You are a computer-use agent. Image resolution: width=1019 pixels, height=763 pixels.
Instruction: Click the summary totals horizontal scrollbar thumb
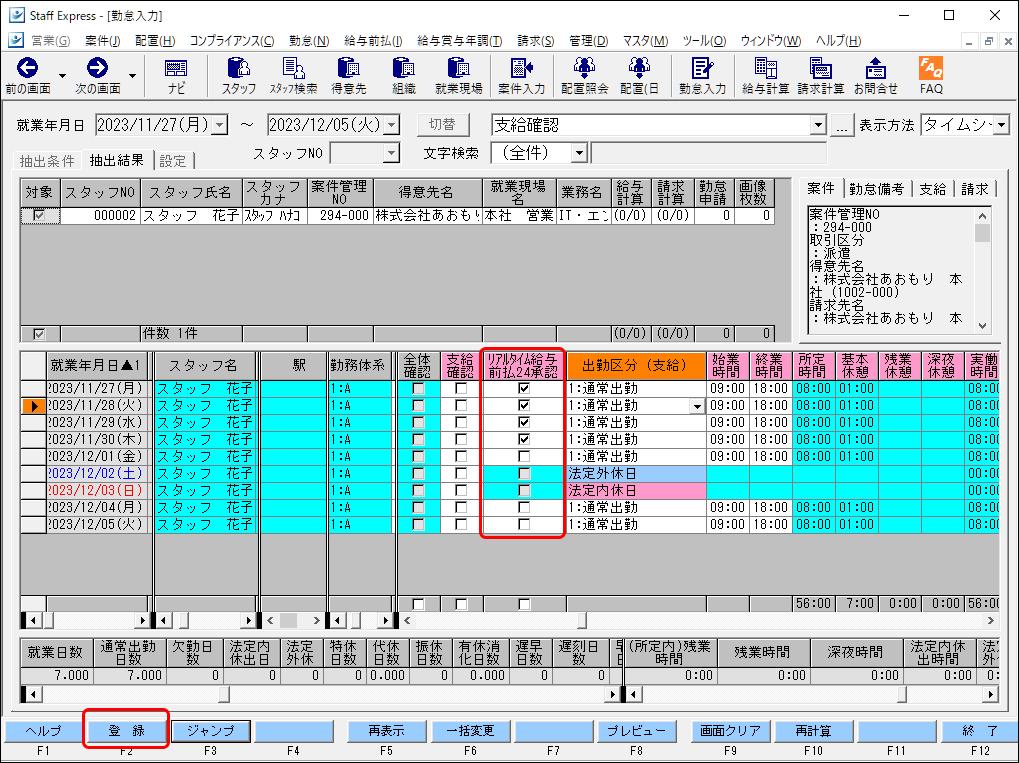[224, 695]
